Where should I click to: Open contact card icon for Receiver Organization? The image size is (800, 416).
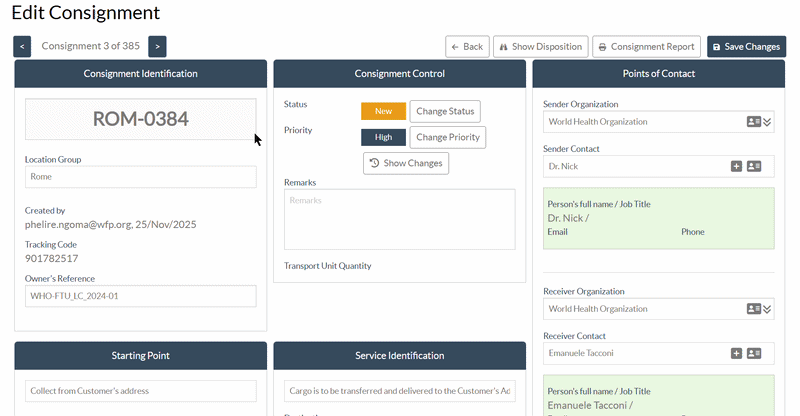754,309
